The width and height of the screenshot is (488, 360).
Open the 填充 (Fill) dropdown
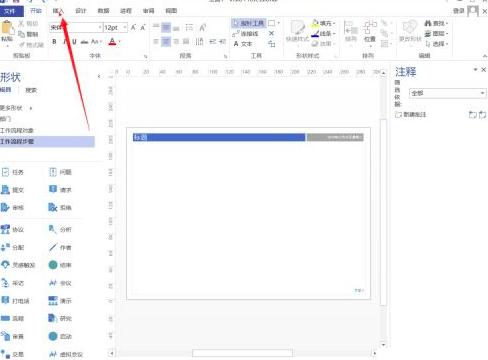click(x=324, y=23)
